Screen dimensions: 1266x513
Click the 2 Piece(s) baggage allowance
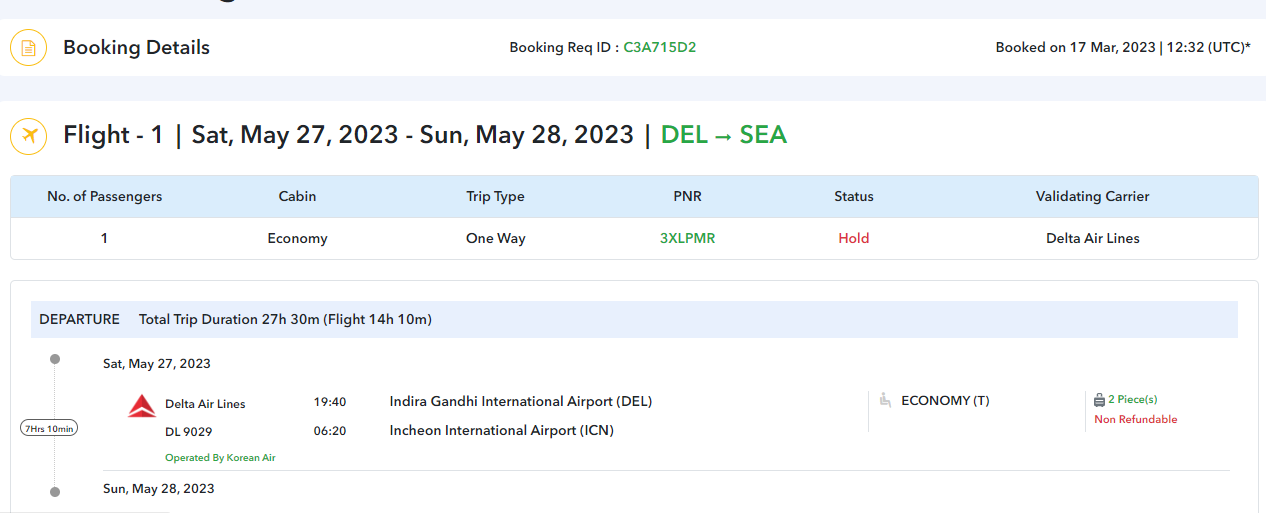point(1132,400)
